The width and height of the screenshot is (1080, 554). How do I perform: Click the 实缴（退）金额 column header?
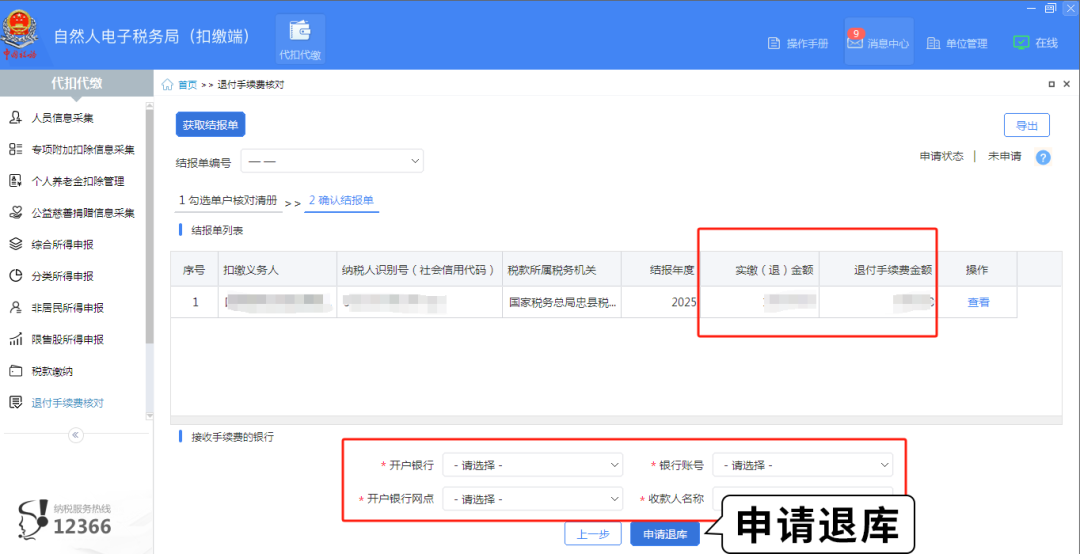pyautogui.click(x=760, y=269)
